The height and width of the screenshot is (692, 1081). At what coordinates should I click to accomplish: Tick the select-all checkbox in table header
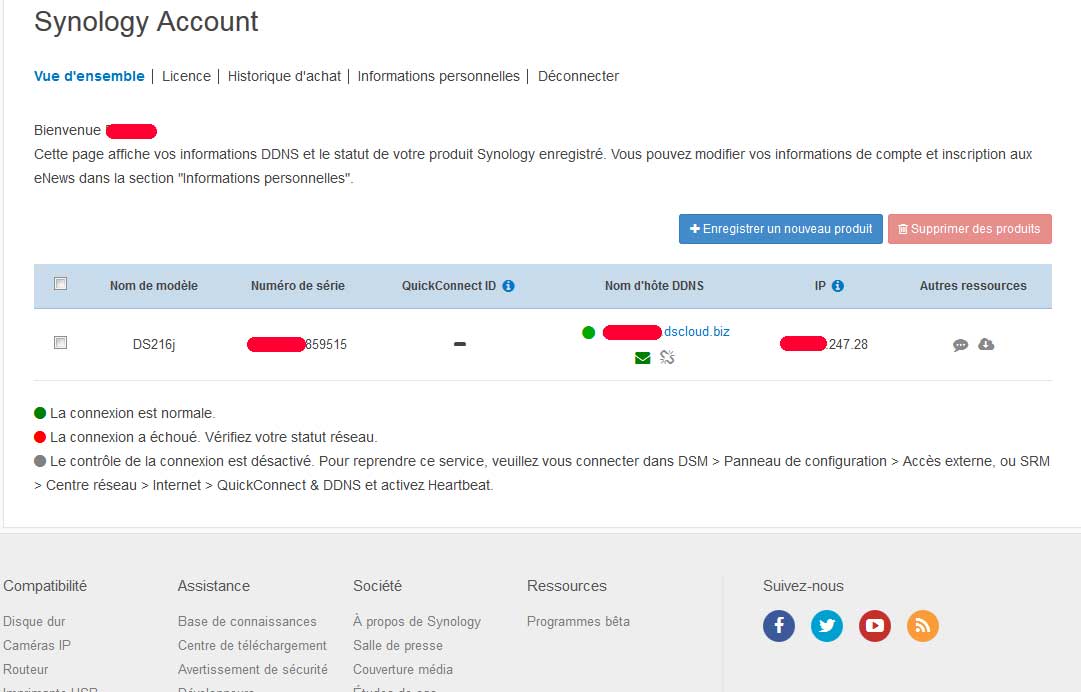61,284
